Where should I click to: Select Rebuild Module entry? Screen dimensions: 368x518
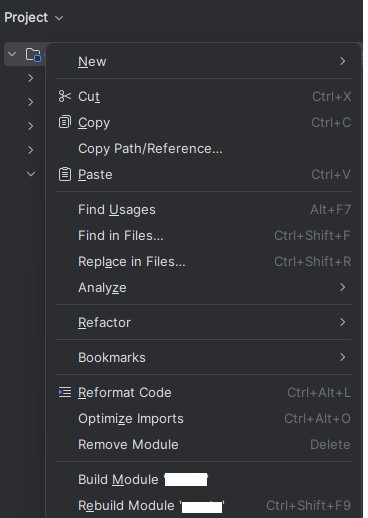coord(203,506)
